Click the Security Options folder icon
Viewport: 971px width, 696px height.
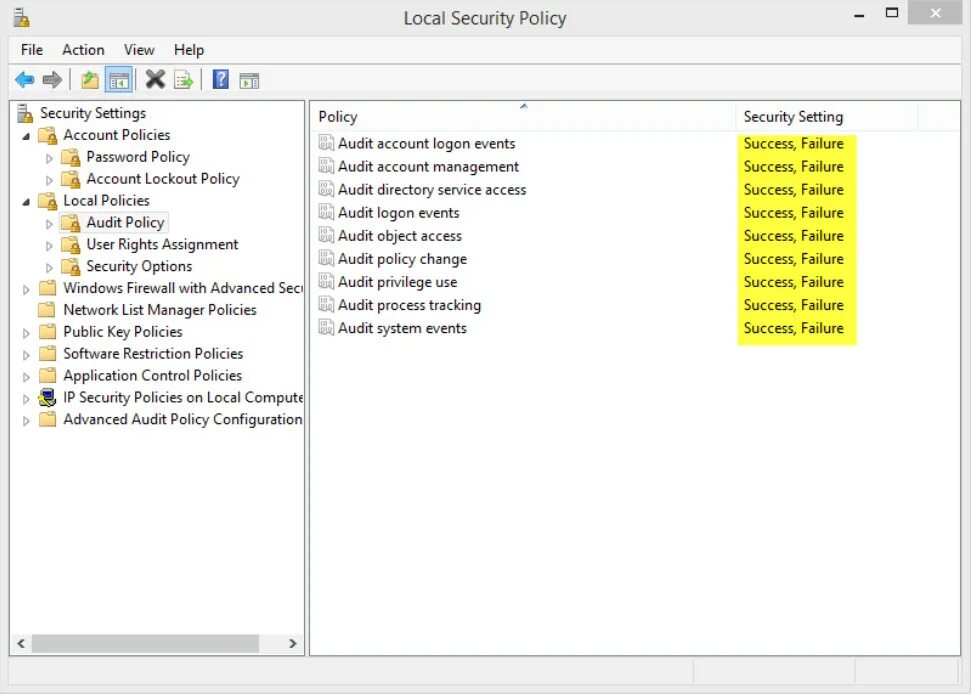pyautogui.click(x=71, y=267)
